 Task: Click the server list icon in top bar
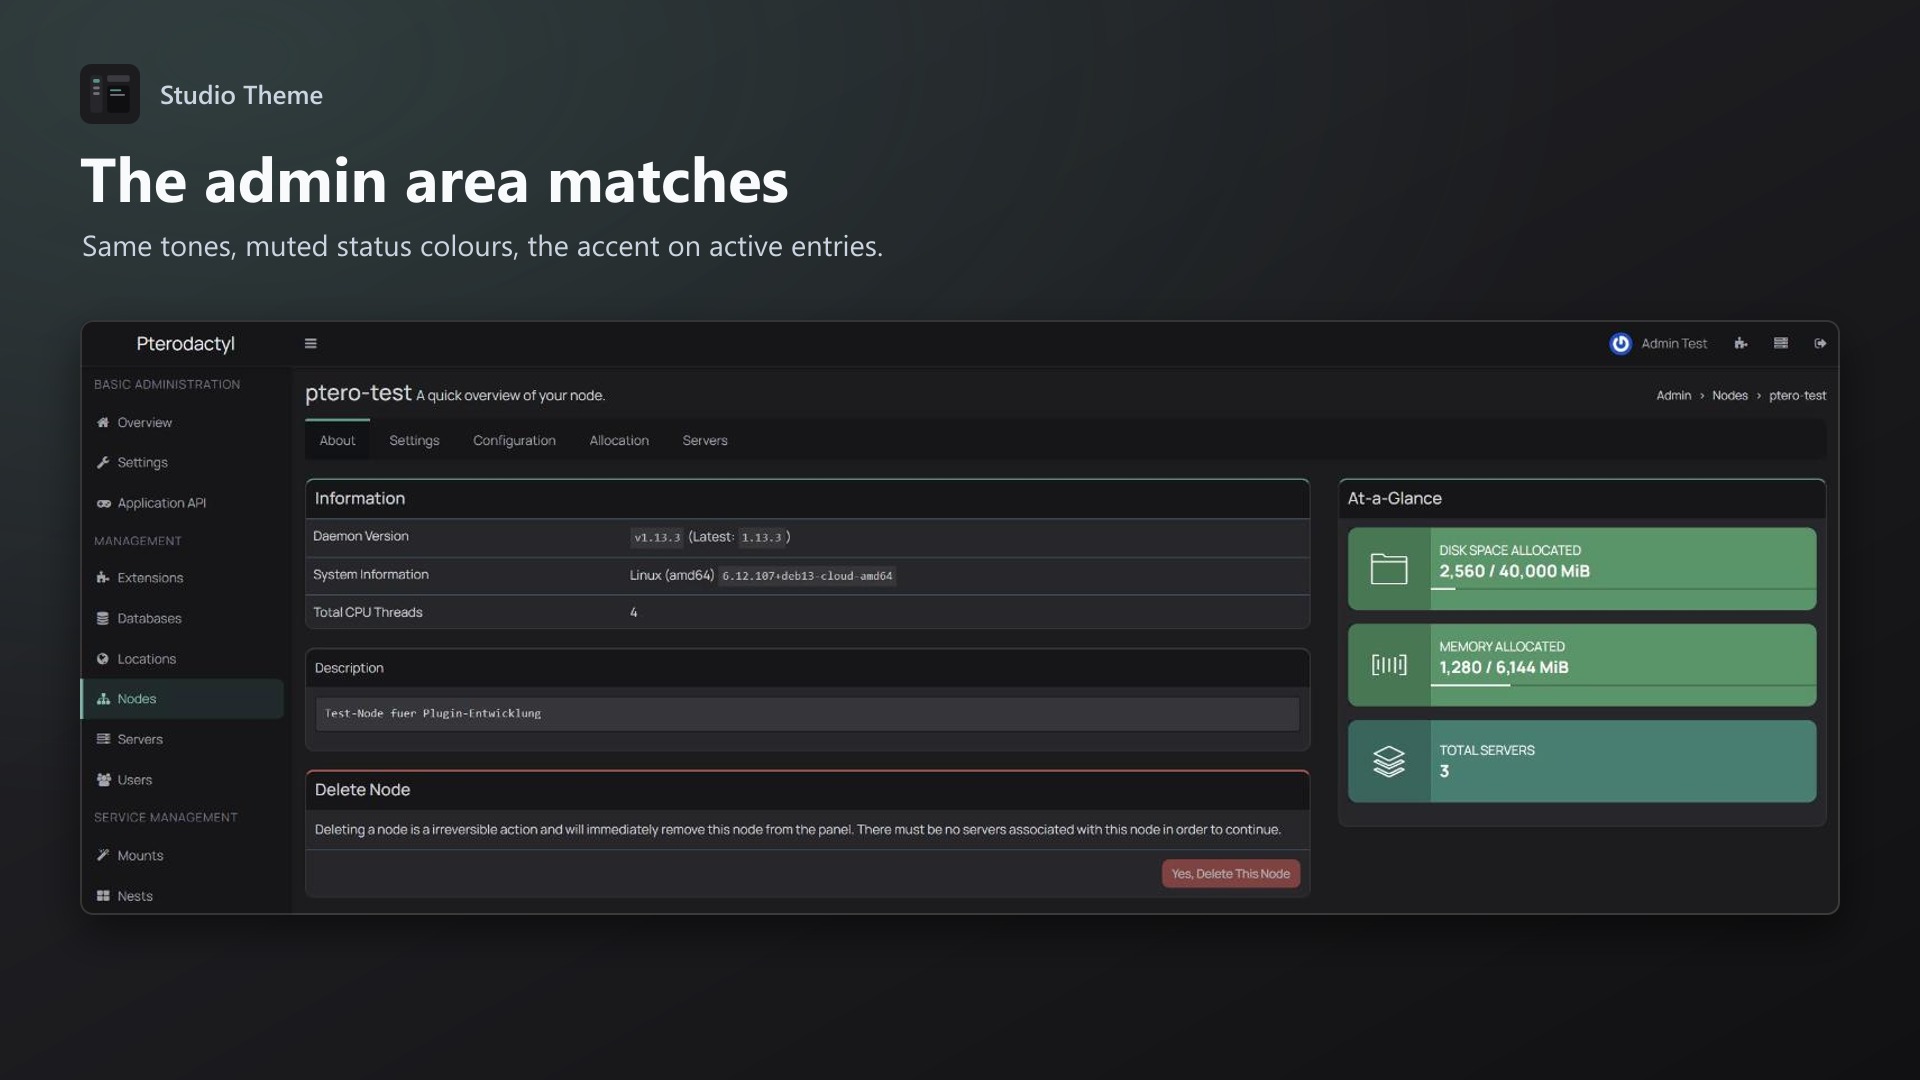tap(1781, 343)
